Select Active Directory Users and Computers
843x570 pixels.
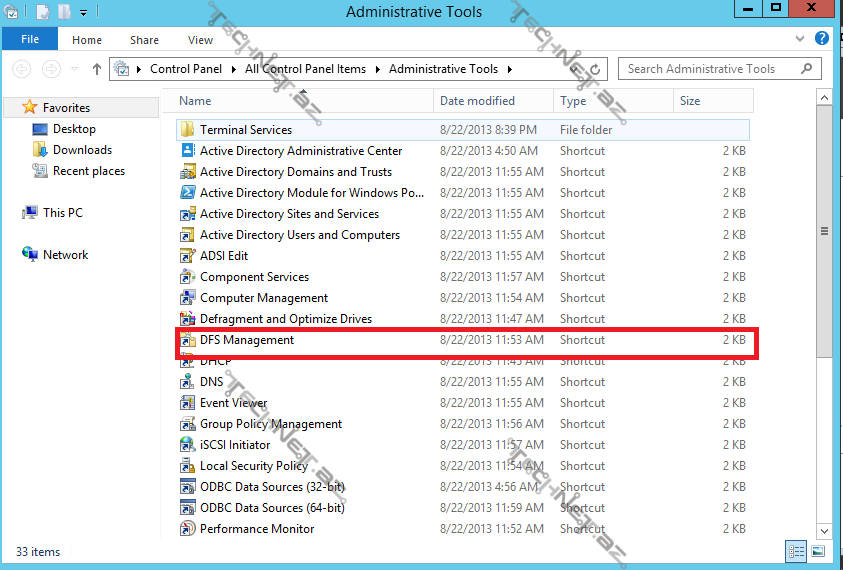pyautogui.click(x=299, y=235)
